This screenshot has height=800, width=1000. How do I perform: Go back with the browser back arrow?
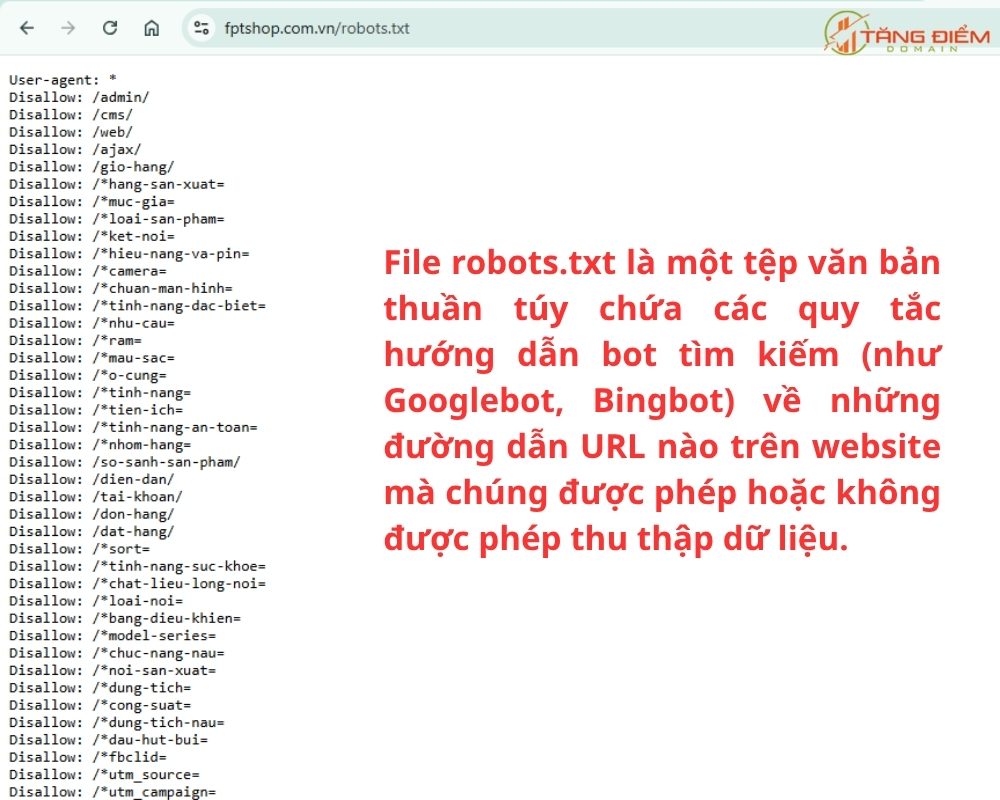click(27, 28)
